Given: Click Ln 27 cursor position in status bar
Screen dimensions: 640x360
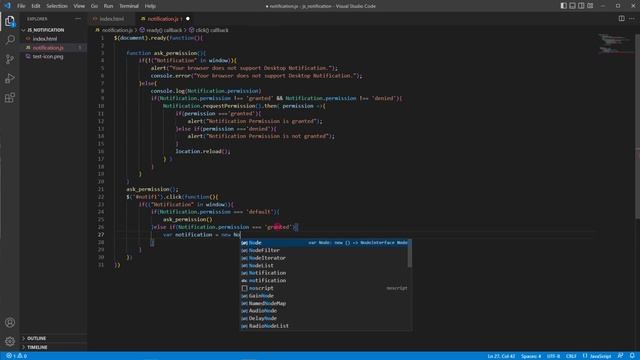Looking at the screenshot, I should (x=501, y=356).
